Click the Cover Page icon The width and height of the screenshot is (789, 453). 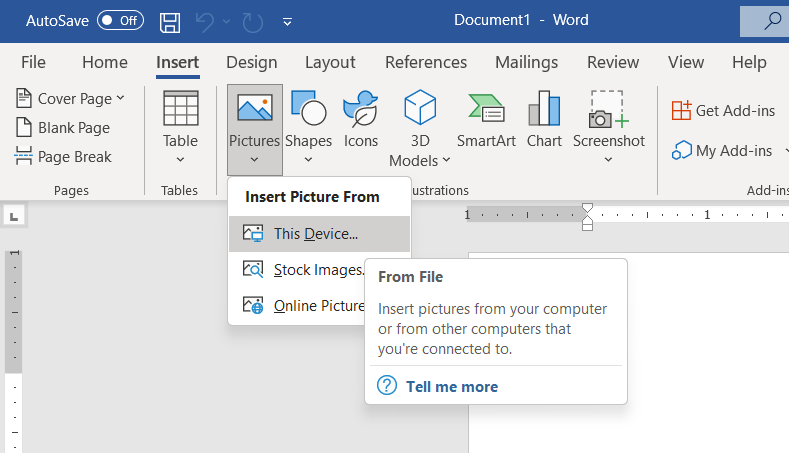24,98
